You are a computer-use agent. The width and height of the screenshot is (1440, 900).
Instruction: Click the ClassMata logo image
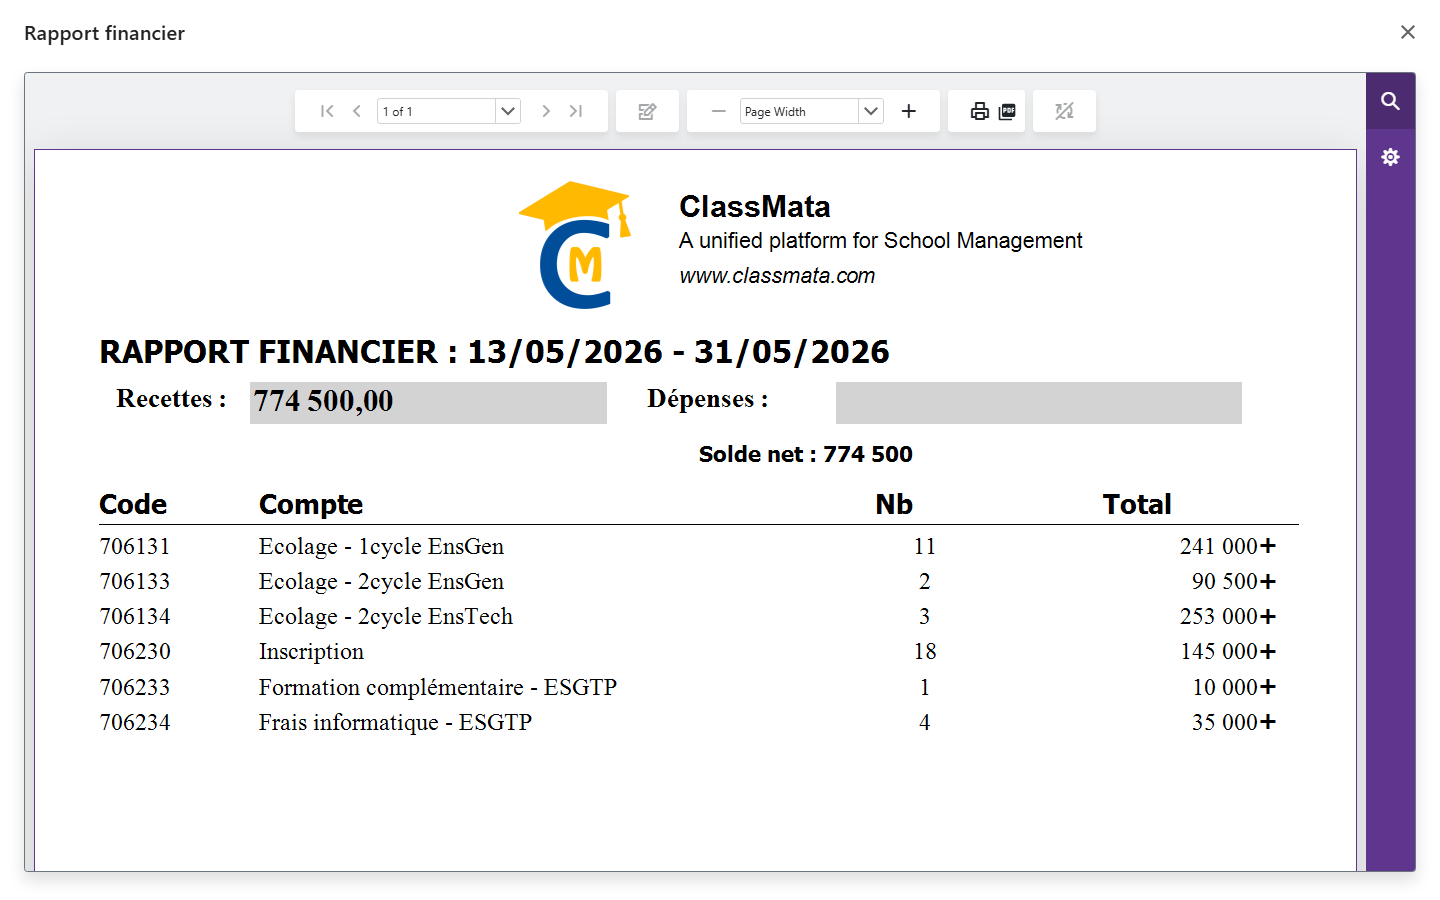click(575, 245)
